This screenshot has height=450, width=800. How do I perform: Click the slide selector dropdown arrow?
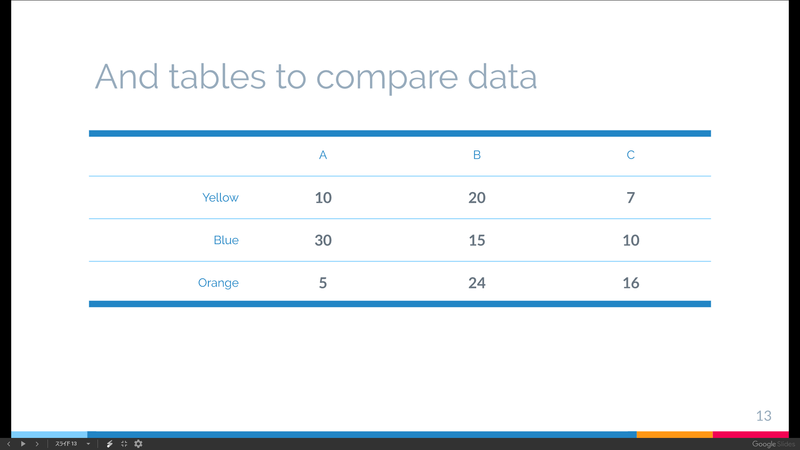tap(88, 444)
